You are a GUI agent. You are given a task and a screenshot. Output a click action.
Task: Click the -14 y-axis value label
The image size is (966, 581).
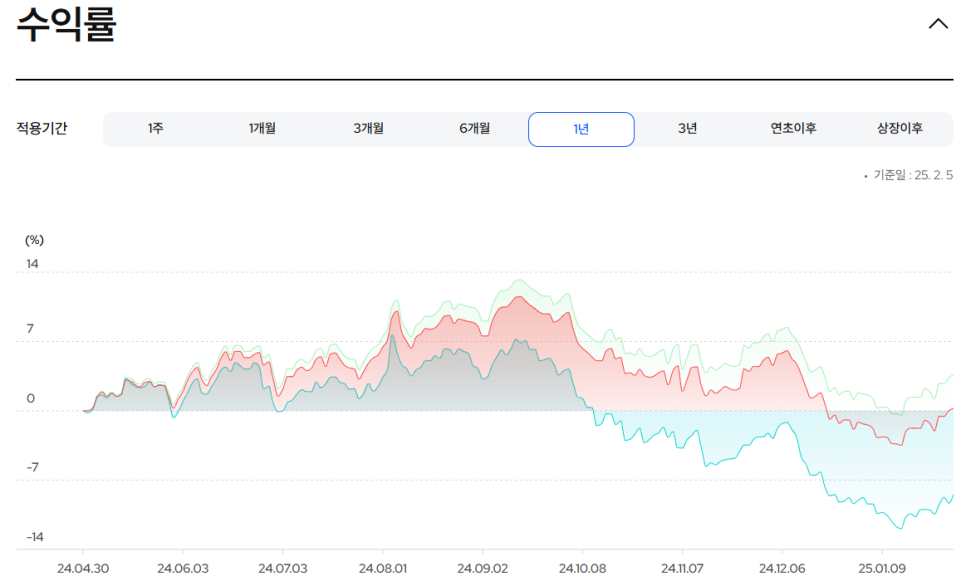34,537
